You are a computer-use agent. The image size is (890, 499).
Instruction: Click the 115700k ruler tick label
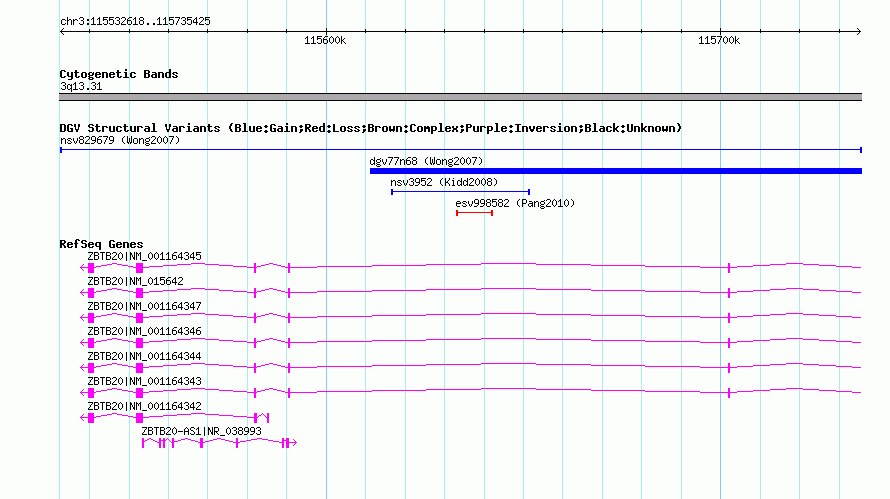point(719,40)
